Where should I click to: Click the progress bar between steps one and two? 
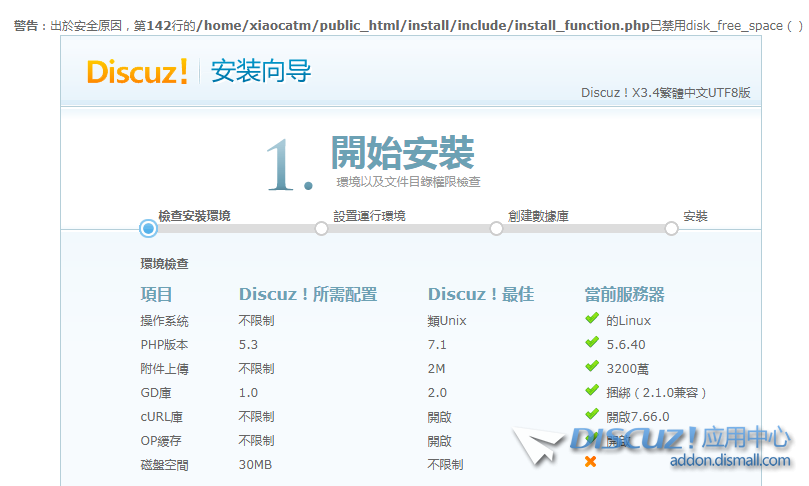coord(235,229)
